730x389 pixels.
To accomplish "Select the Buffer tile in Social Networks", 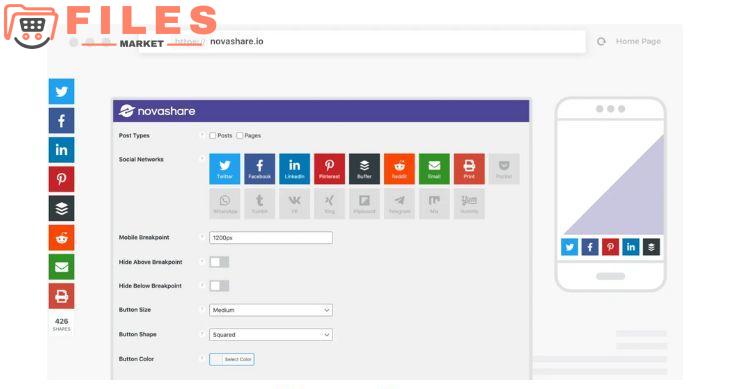I will [365, 169].
